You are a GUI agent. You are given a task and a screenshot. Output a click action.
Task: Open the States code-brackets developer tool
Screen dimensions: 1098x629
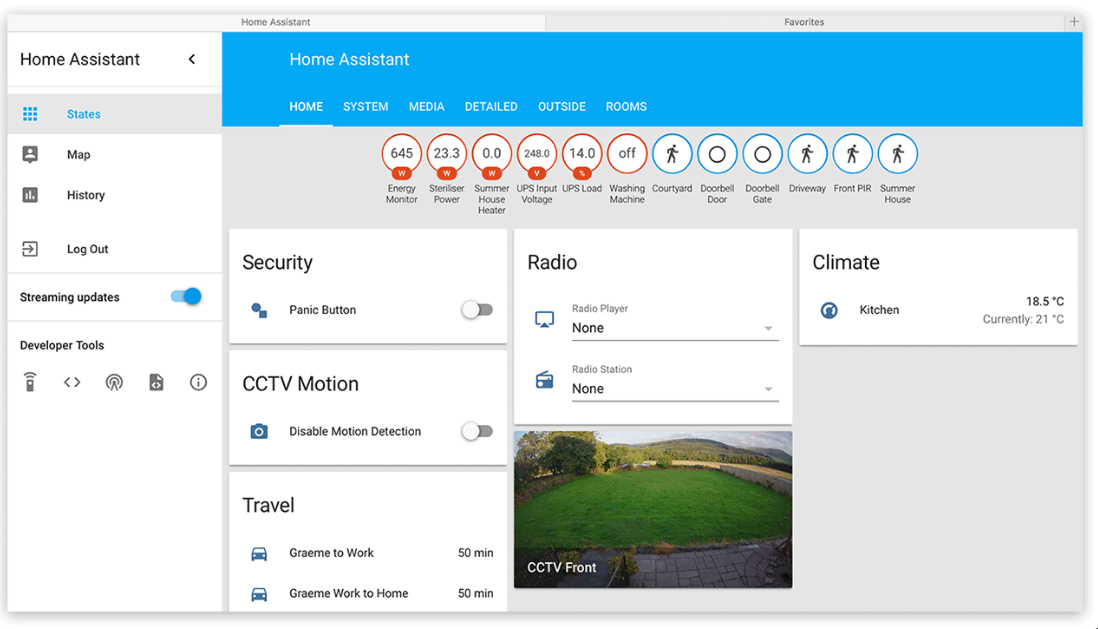click(x=72, y=382)
